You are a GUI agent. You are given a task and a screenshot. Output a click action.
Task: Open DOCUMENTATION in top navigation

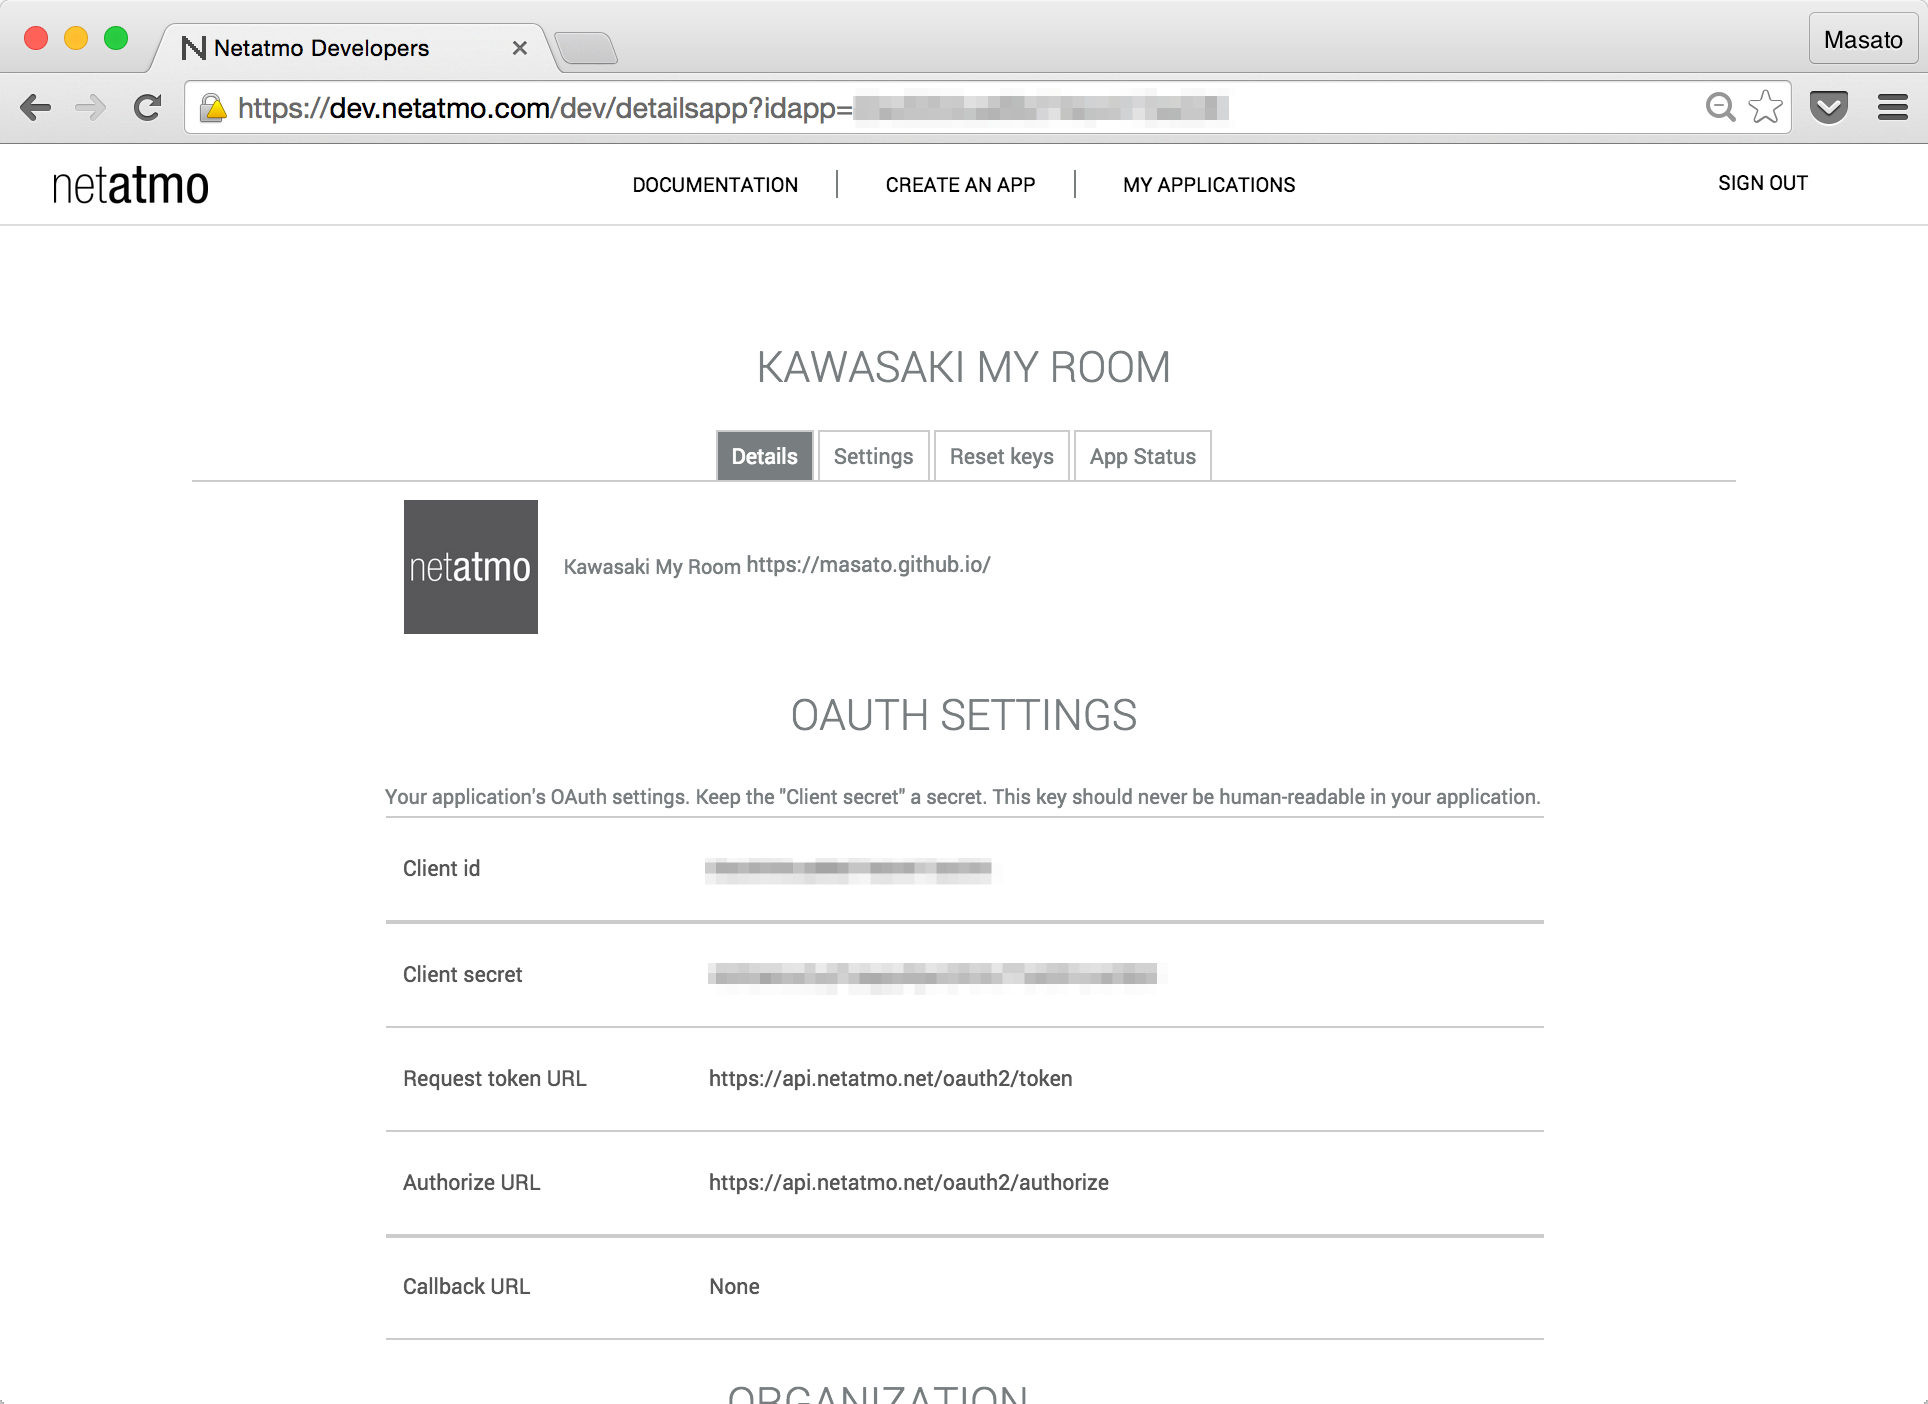tap(715, 185)
